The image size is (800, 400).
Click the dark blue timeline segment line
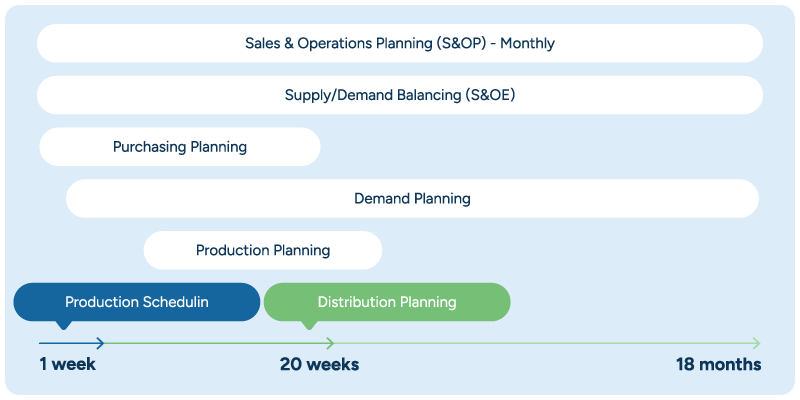point(68,343)
